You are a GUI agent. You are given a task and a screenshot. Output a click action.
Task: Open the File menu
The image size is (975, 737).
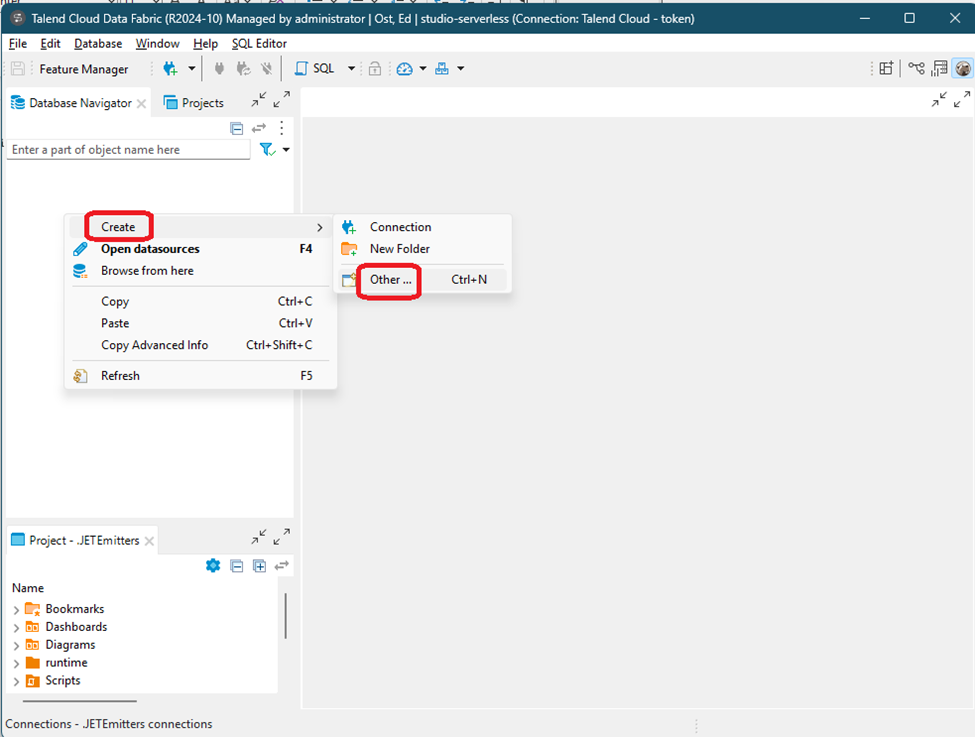pos(18,44)
